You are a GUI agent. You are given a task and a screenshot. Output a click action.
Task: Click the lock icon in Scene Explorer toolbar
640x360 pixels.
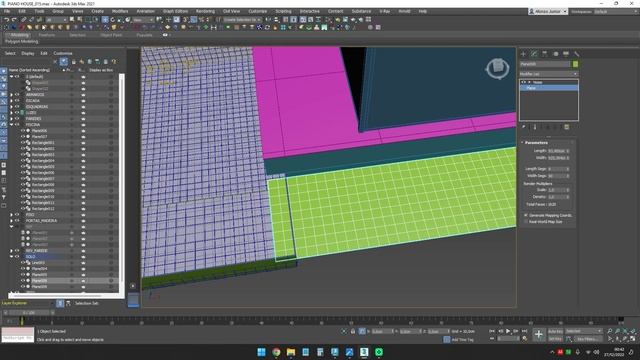click(73, 62)
